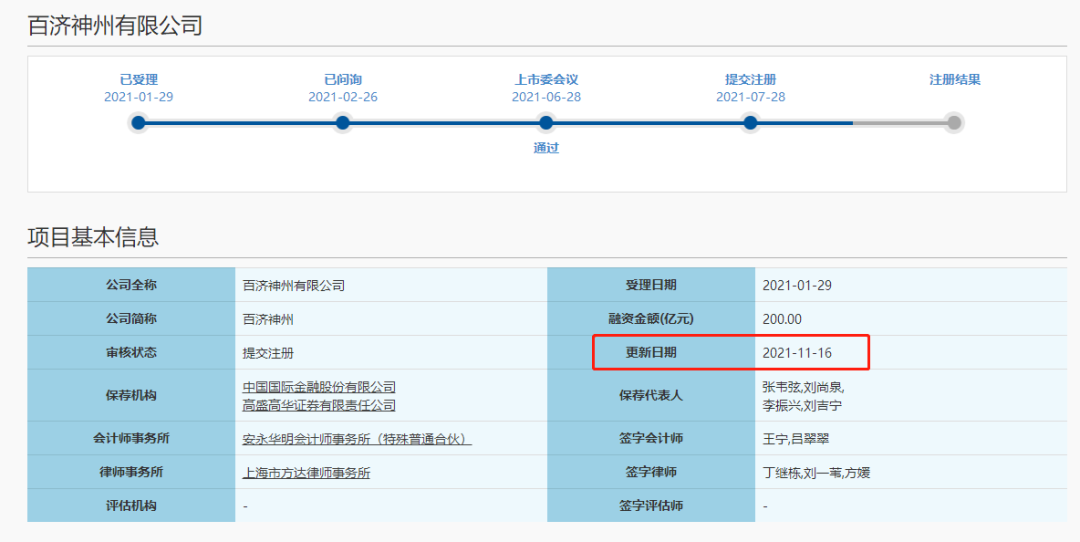
Task: Click the page title 百济神州有限公司
Action: click(x=115, y=26)
